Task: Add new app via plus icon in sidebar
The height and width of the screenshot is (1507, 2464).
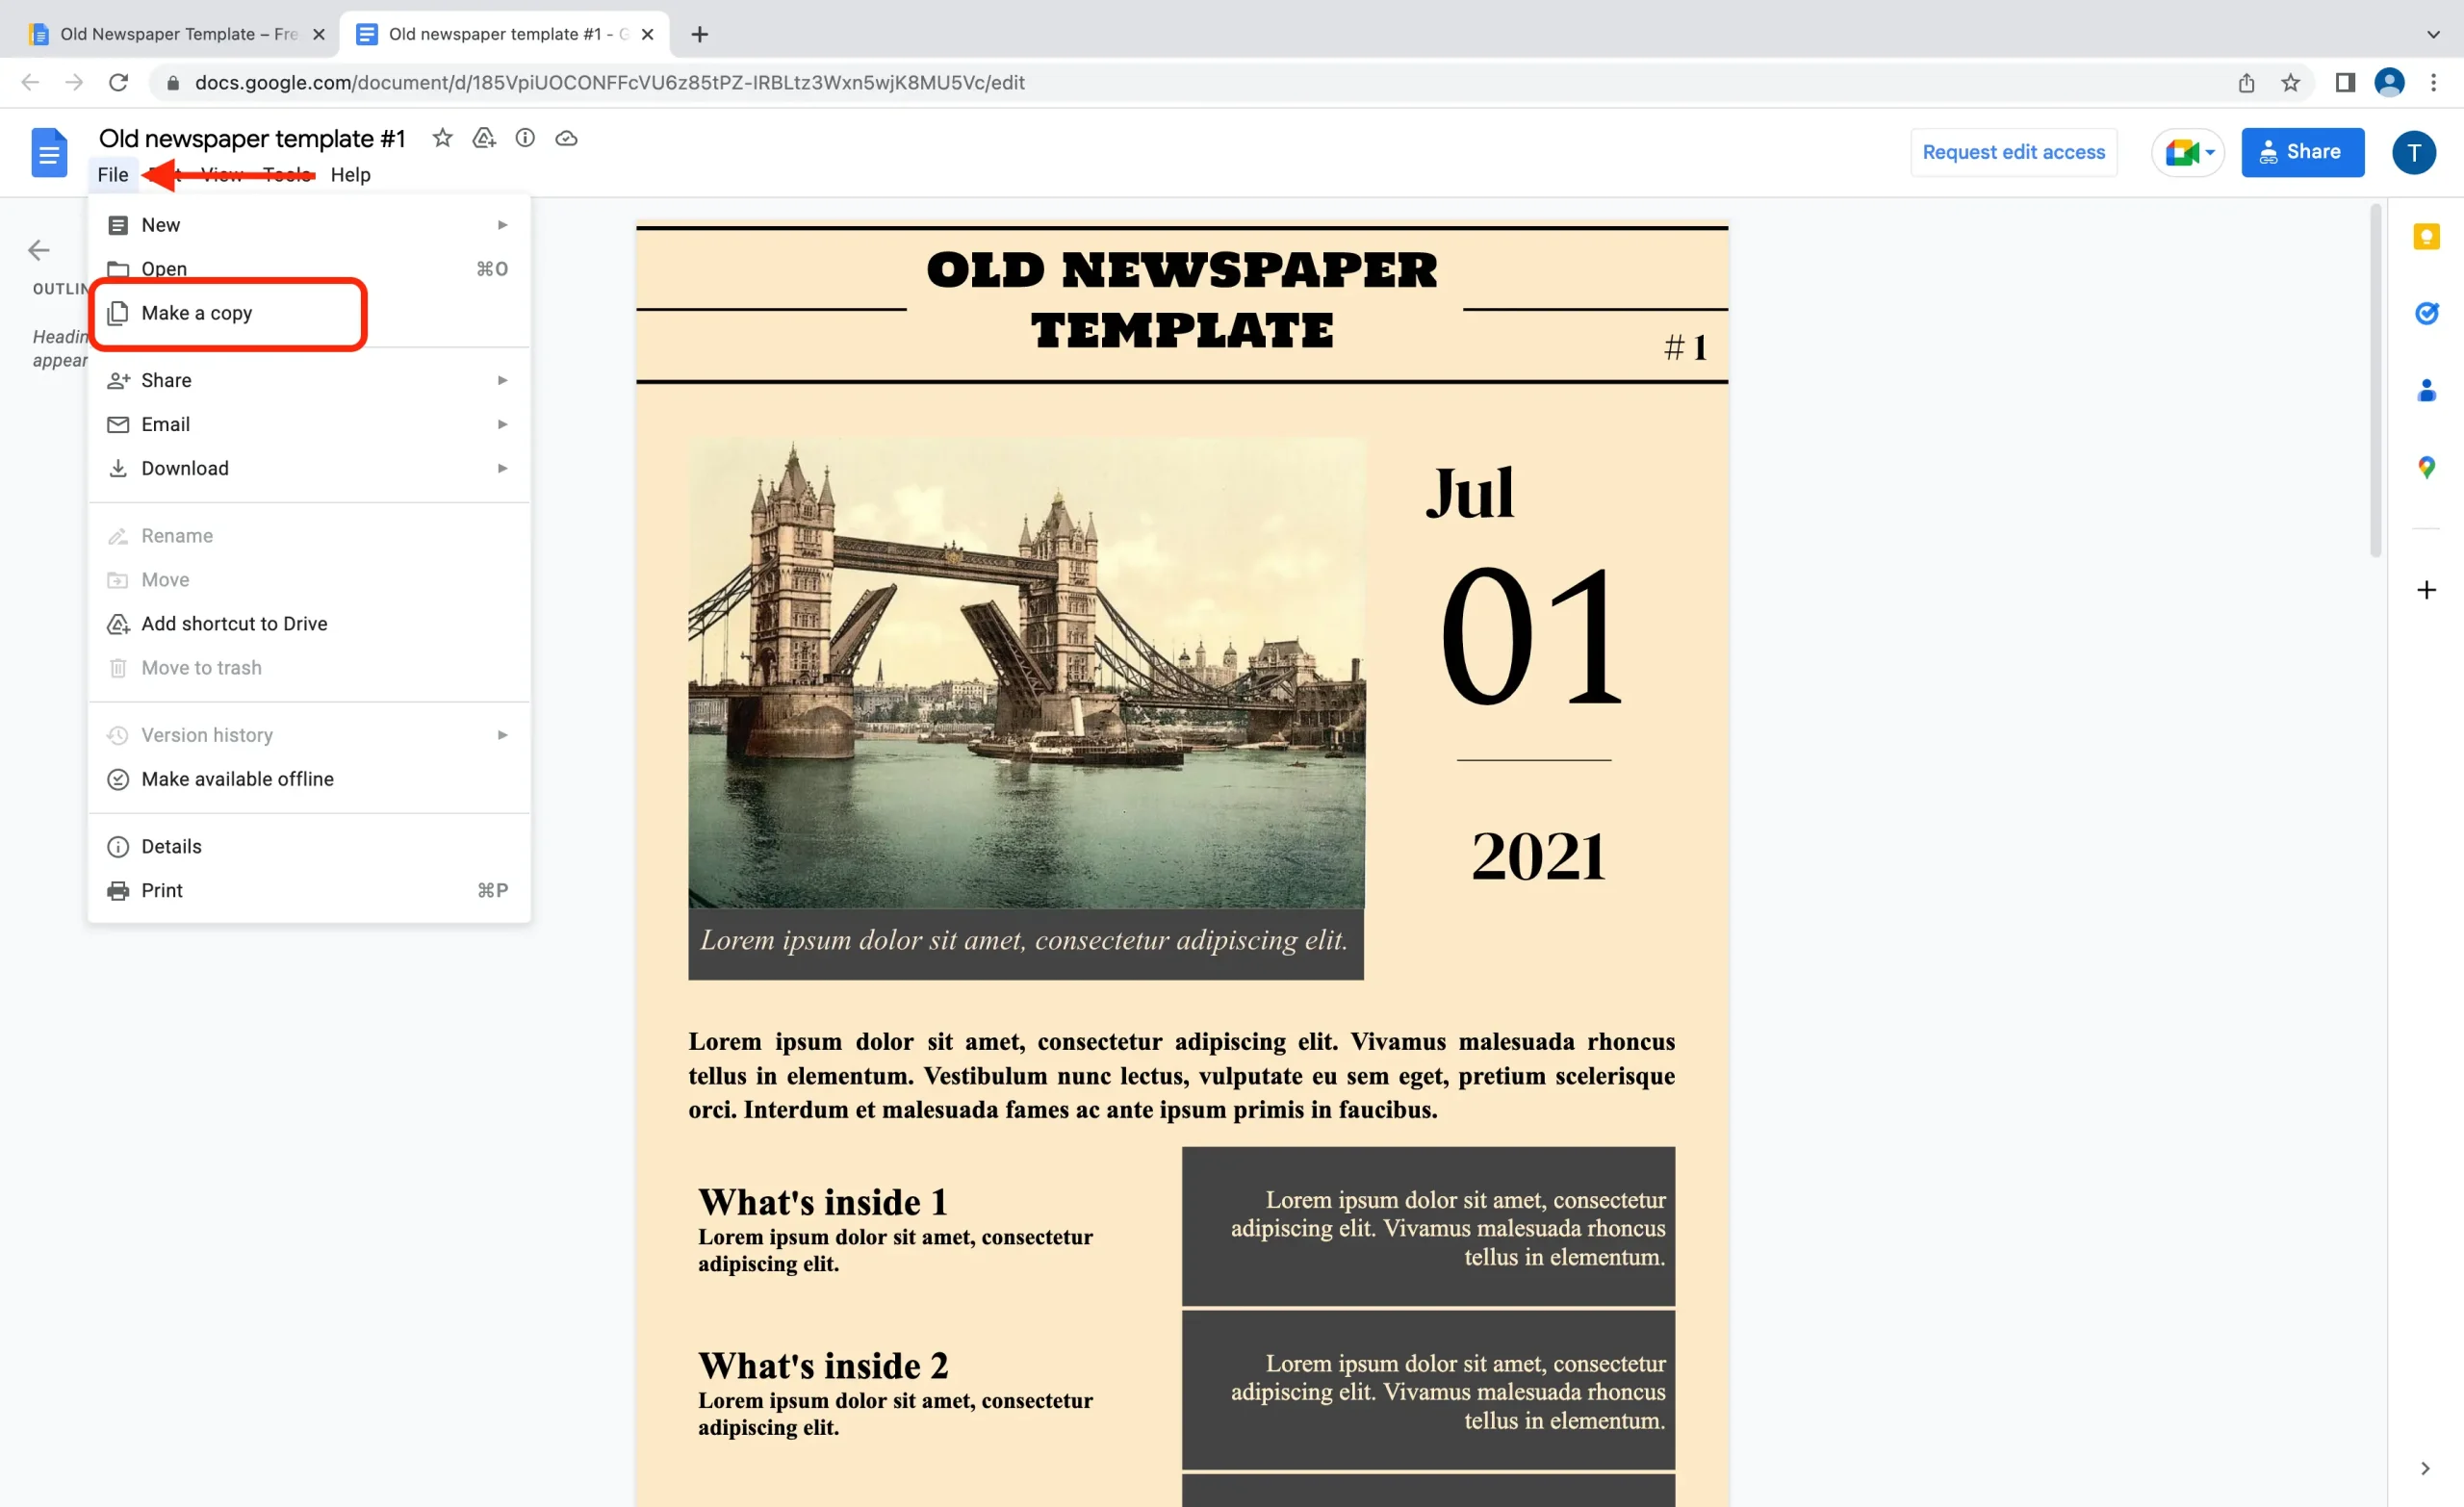Action: (x=2427, y=589)
